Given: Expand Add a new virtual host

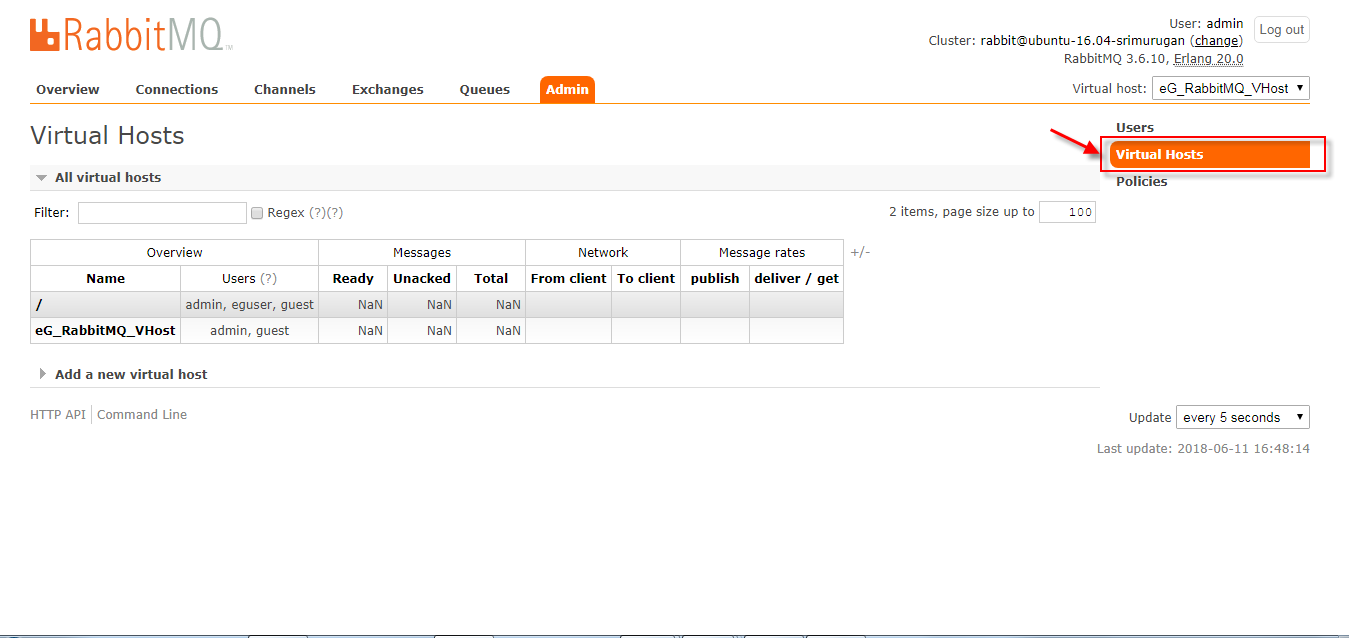Looking at the screenshot, I should point(122,374).
